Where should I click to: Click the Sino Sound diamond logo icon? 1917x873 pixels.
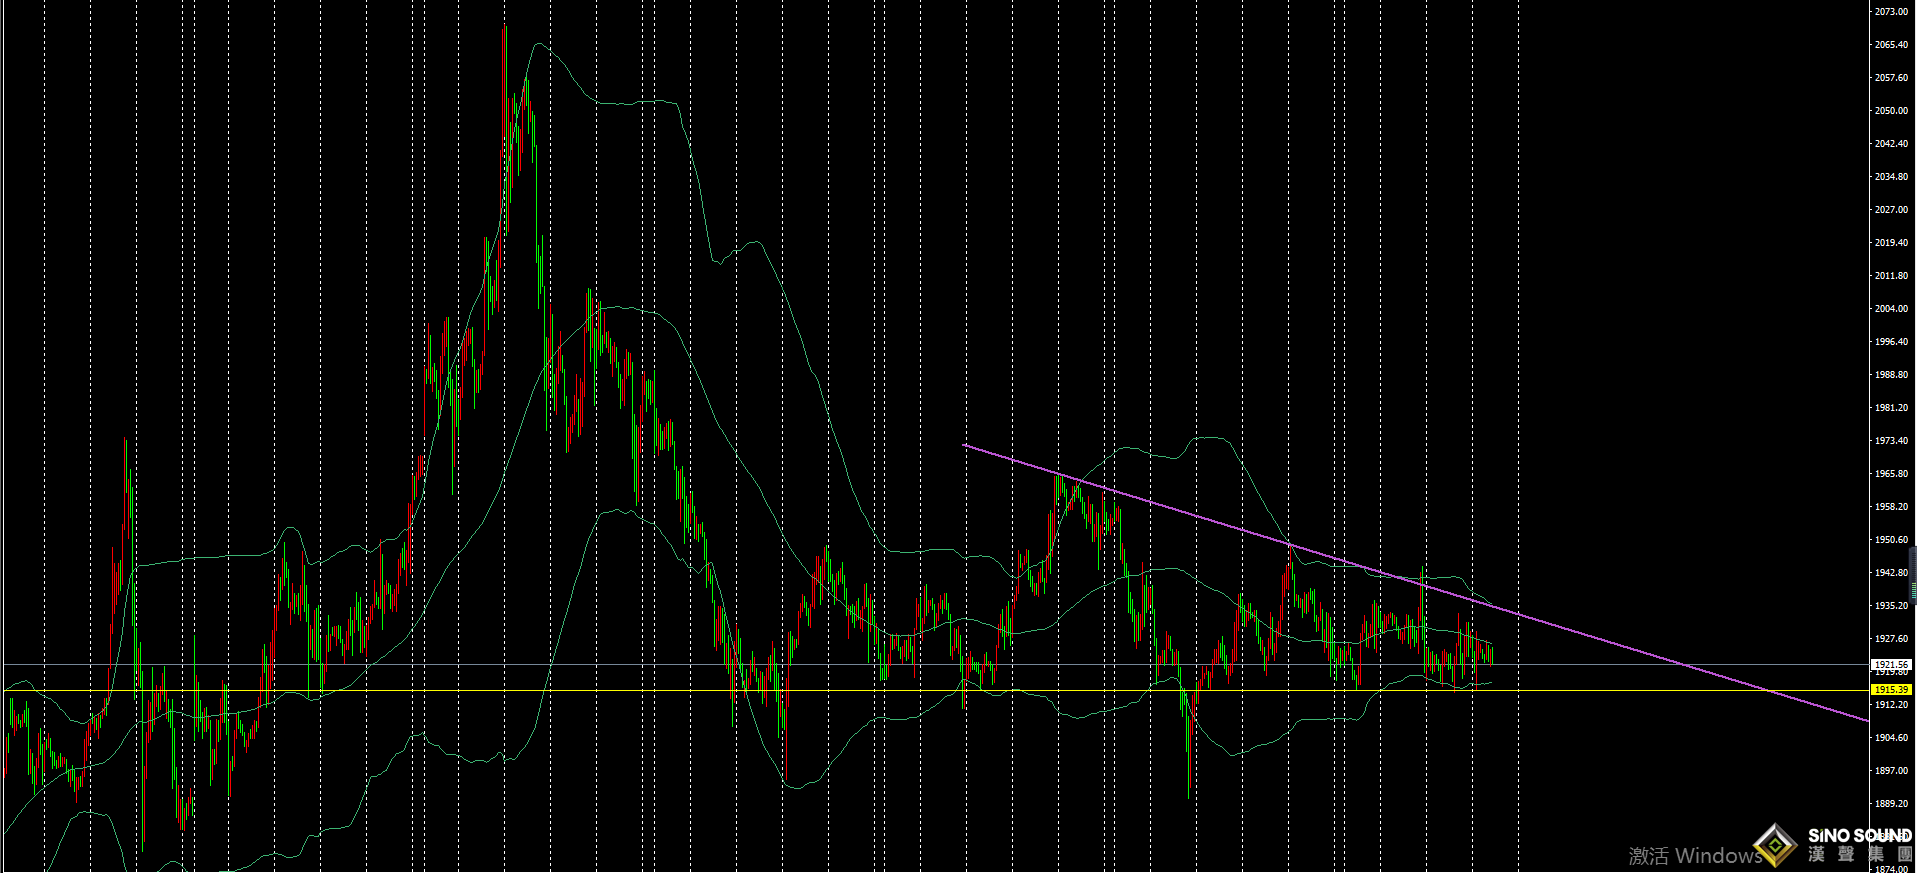coord(1775,845)
